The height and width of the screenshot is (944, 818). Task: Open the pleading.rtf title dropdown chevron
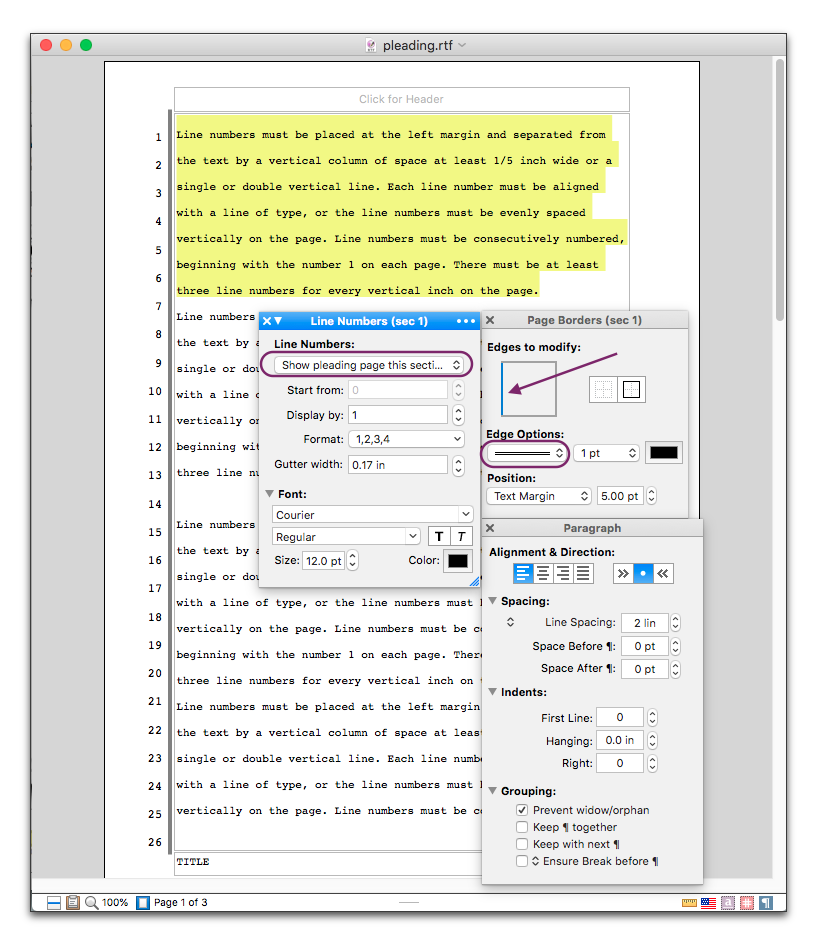[462, 45]
